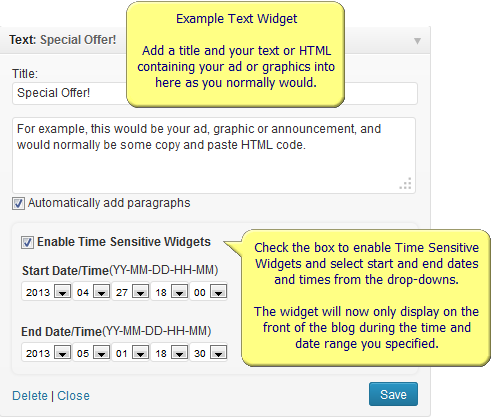This screenshot has height=417, width=491.
Task: Open the start month 04 dropdown
Action: pos(92,292)
